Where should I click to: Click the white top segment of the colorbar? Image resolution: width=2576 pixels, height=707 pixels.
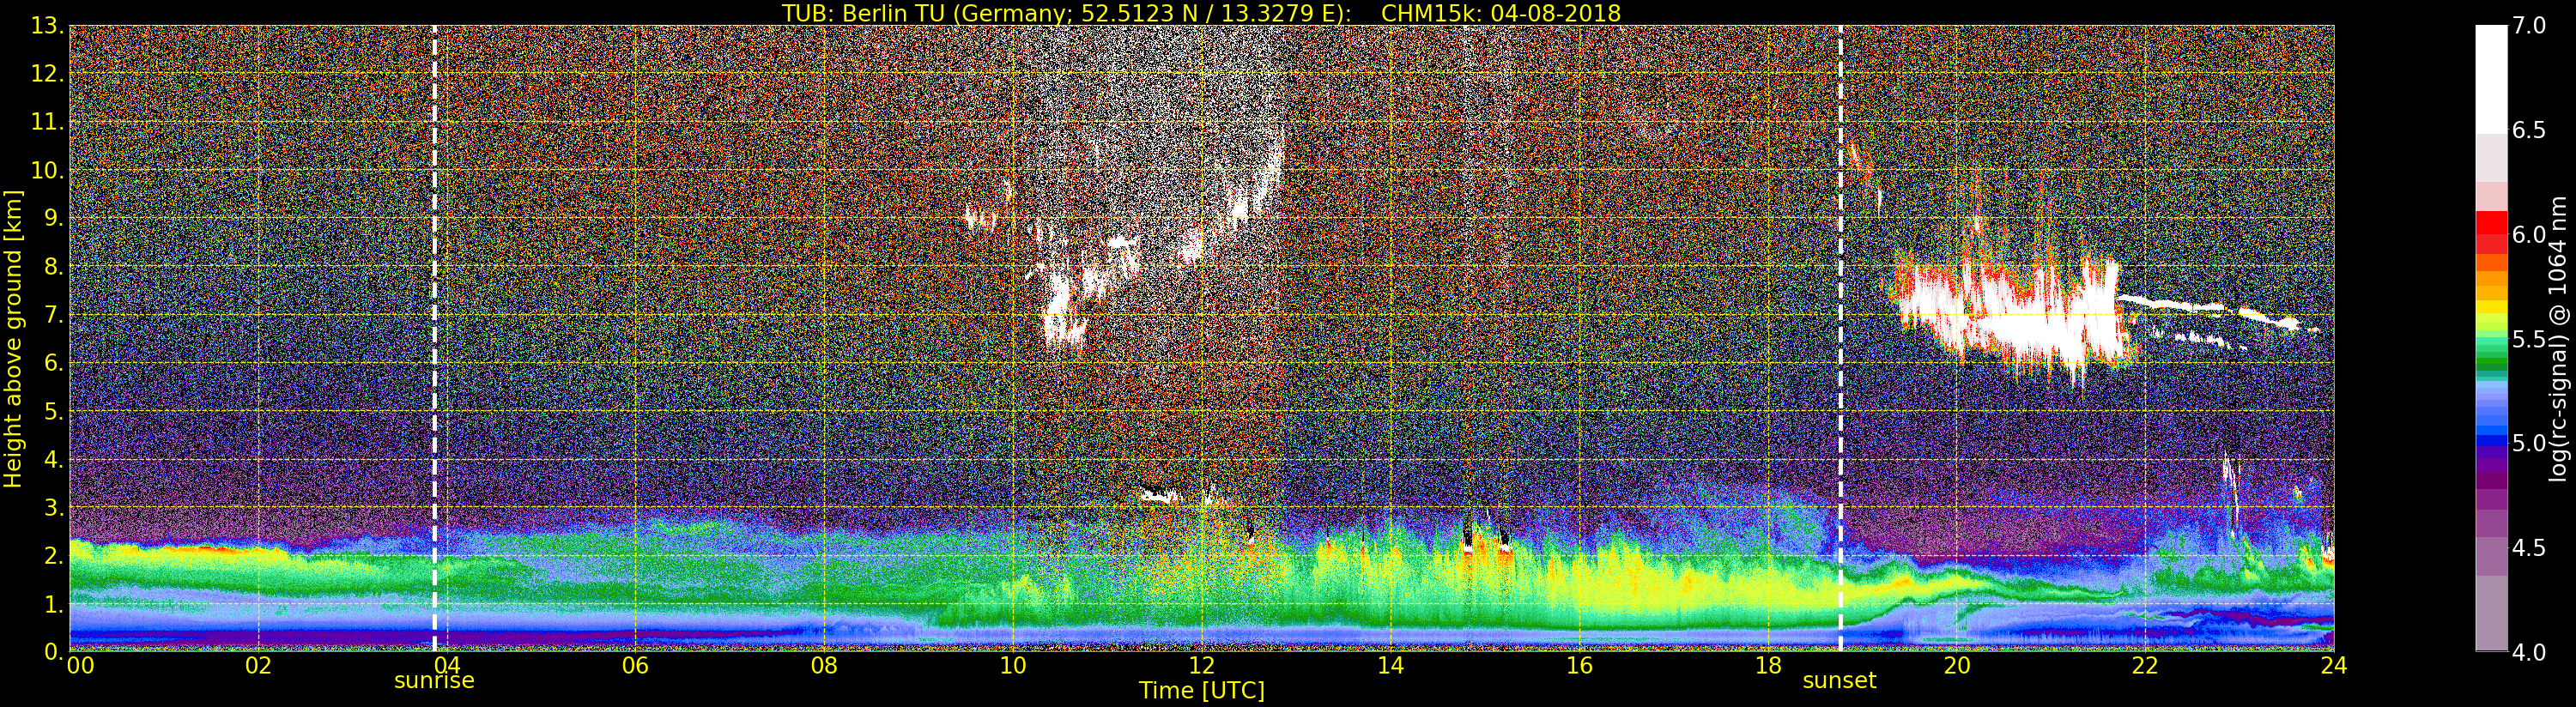coord(2491,79)
